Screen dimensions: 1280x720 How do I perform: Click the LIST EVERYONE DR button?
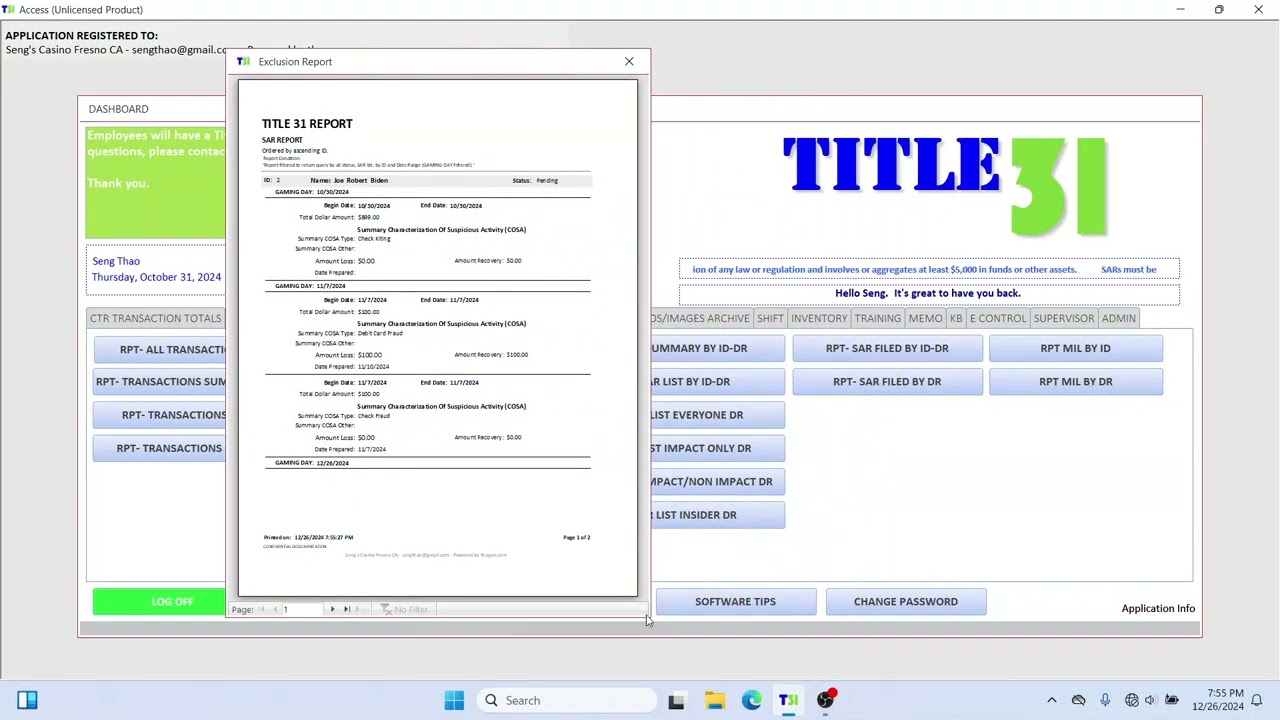click(717, 415)
